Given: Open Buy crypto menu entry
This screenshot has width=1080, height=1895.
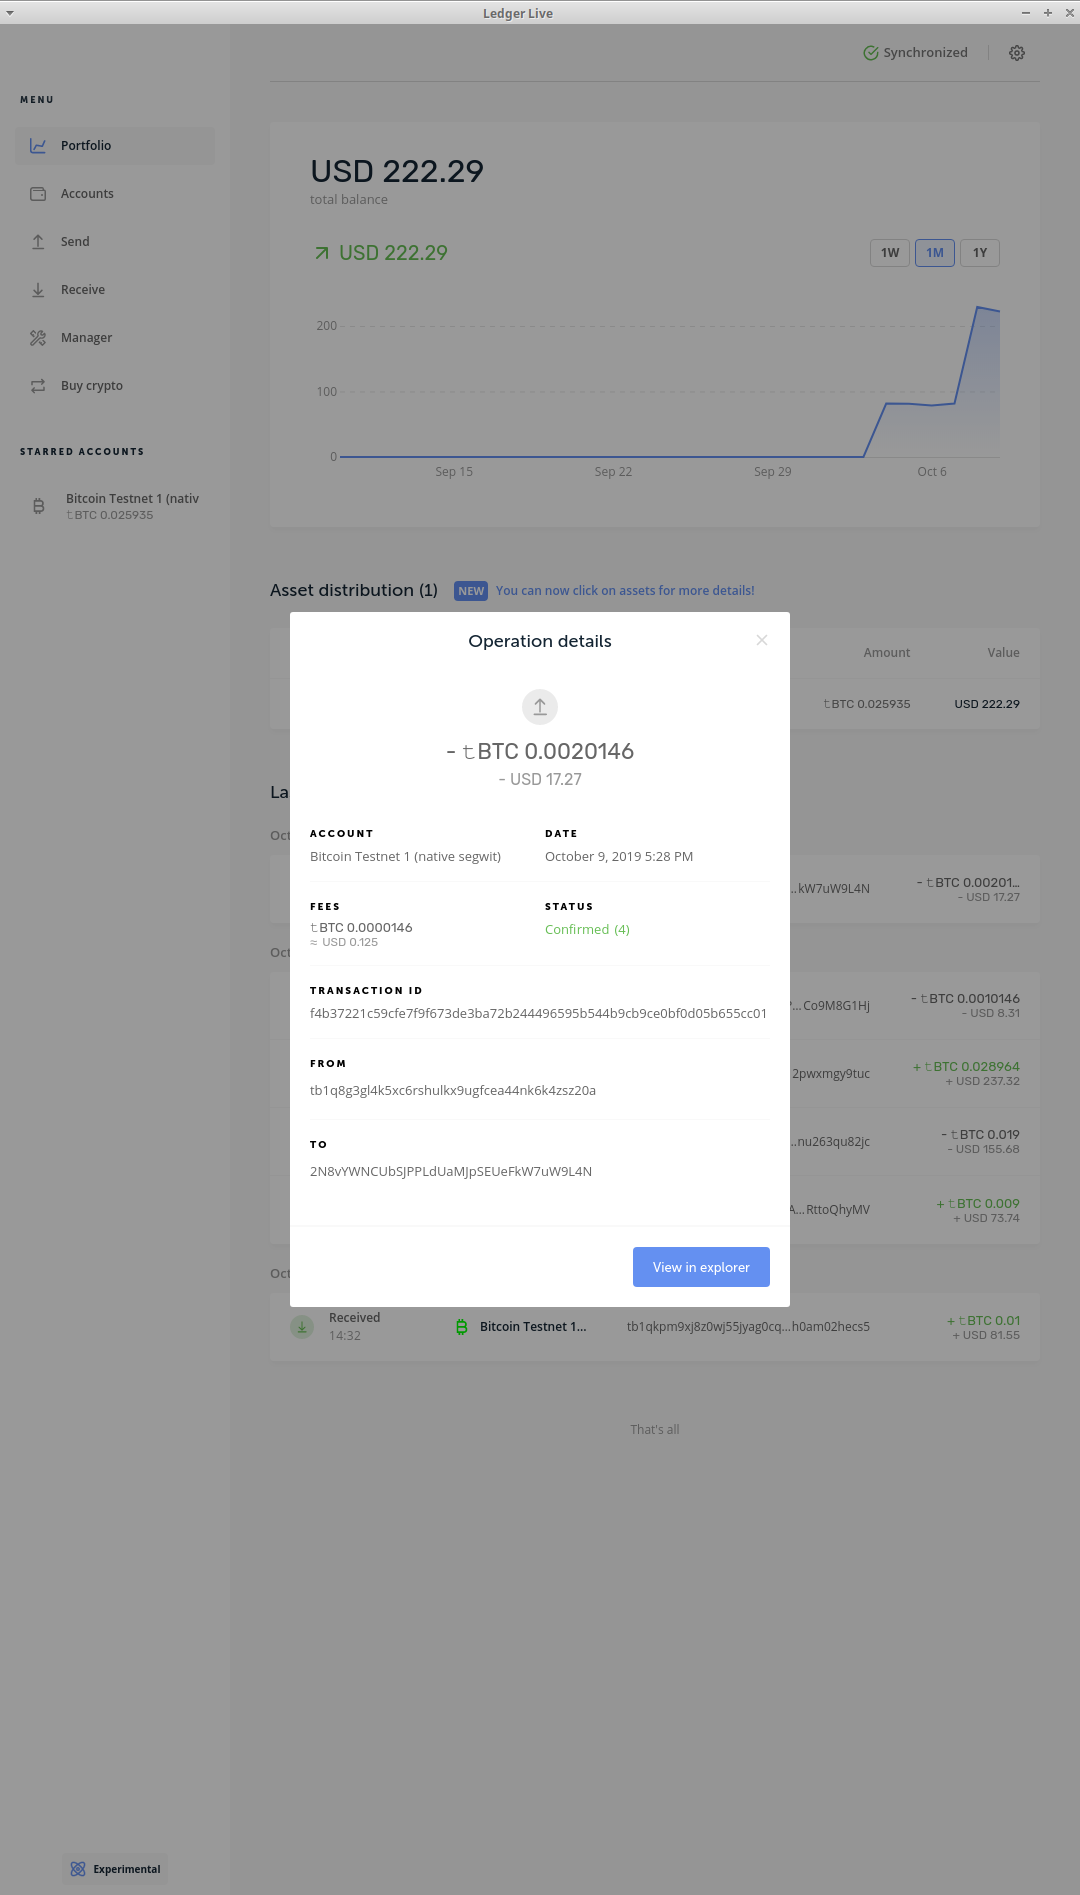Looking at the screenshot, I should point(115,386).
